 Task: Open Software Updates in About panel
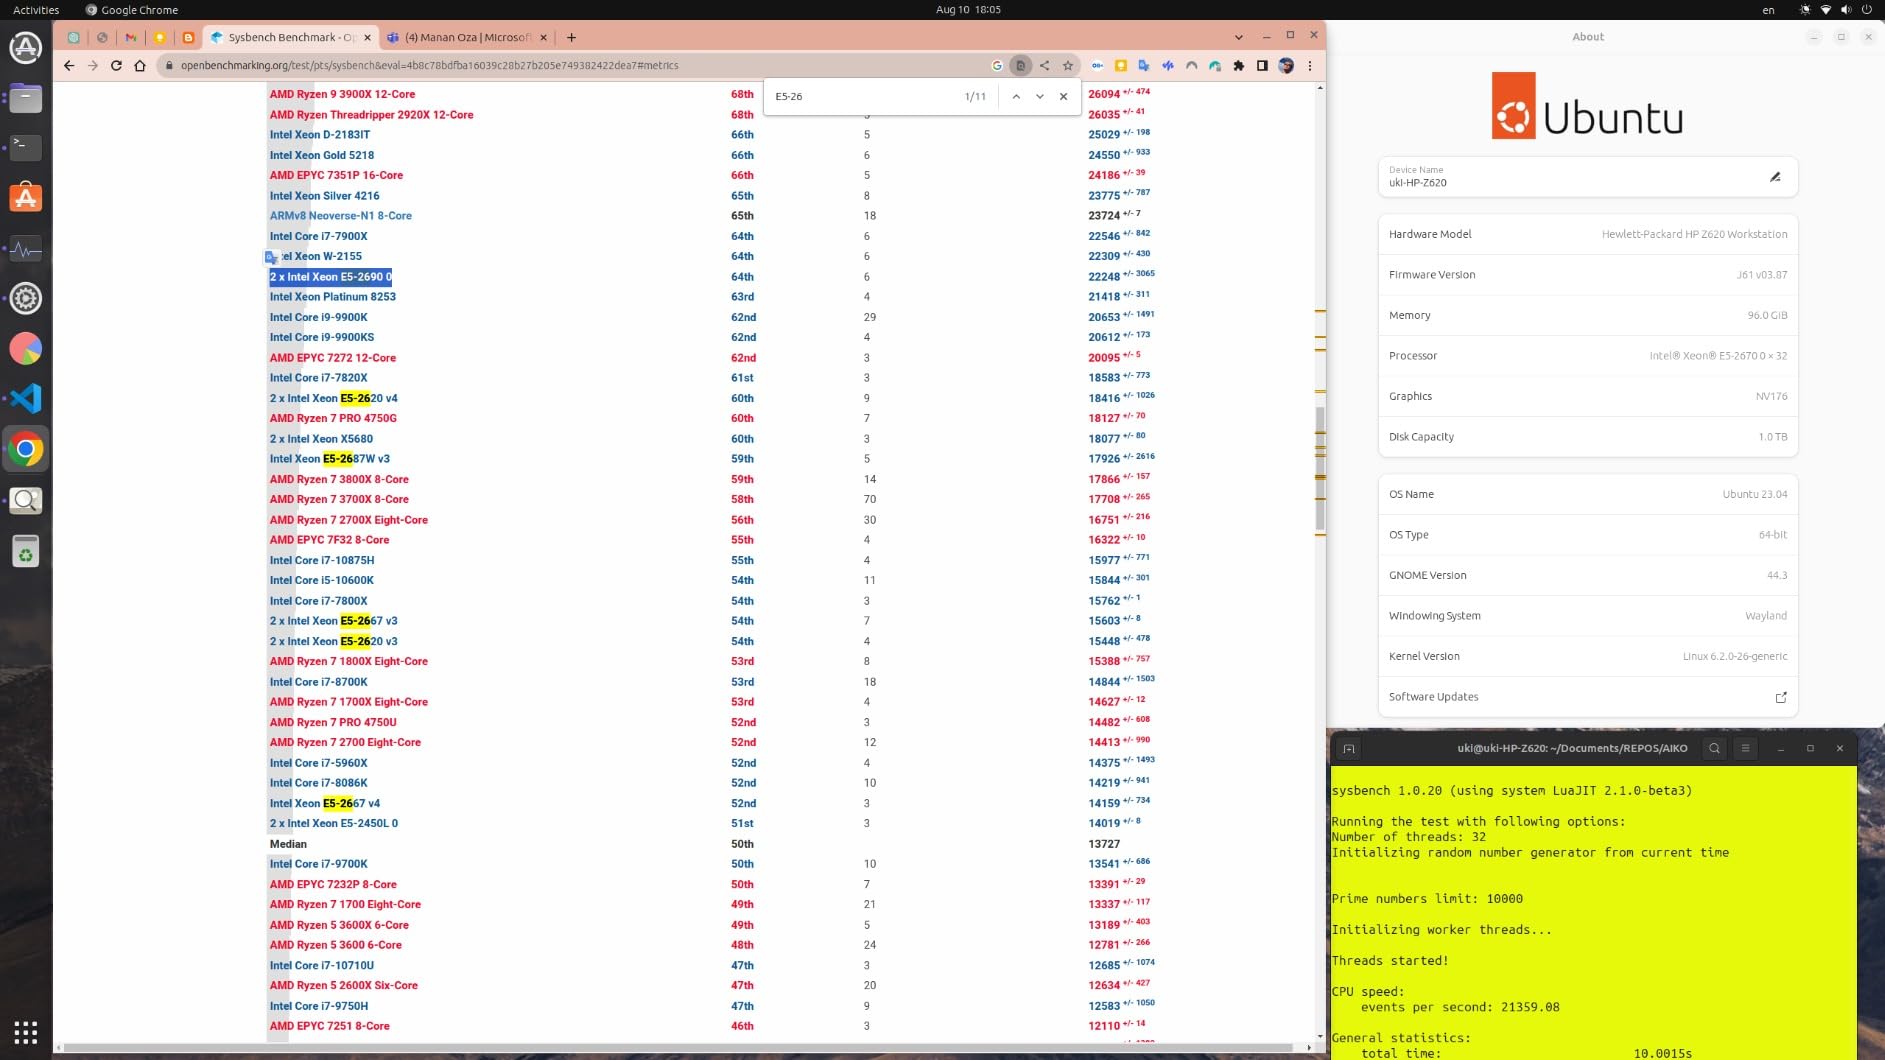1587,697
